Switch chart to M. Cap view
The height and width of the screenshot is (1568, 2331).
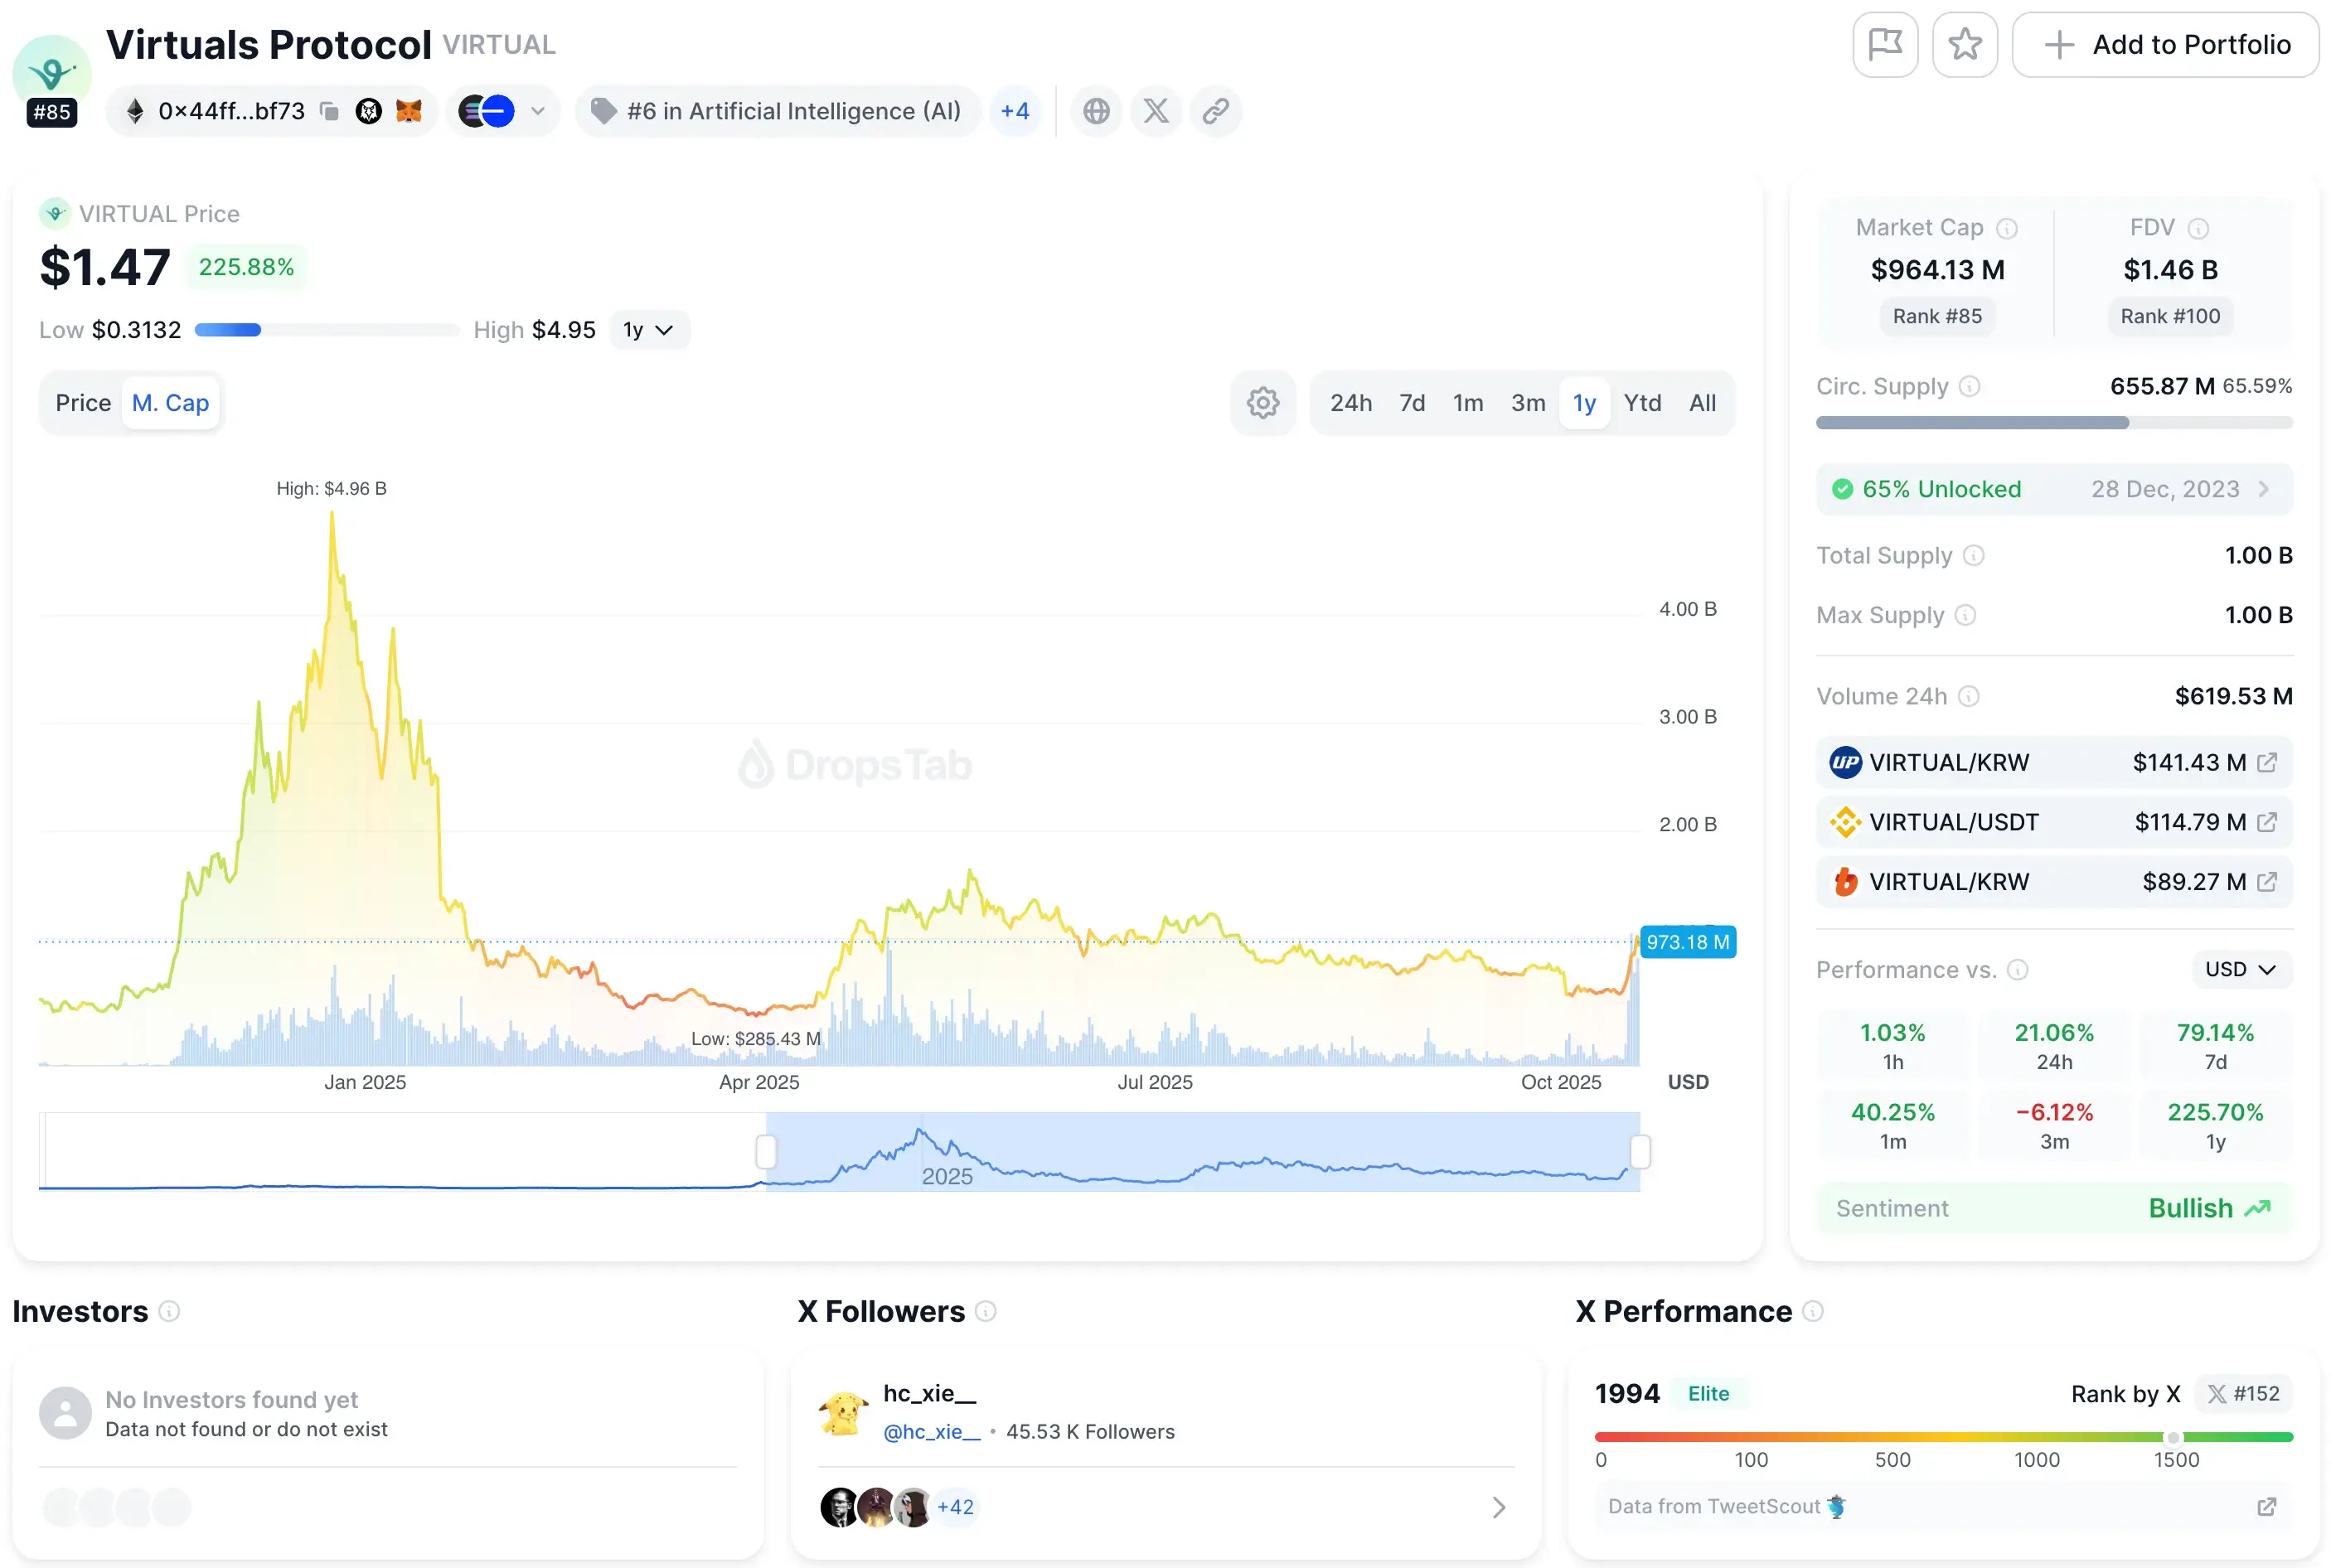point(171,402)
